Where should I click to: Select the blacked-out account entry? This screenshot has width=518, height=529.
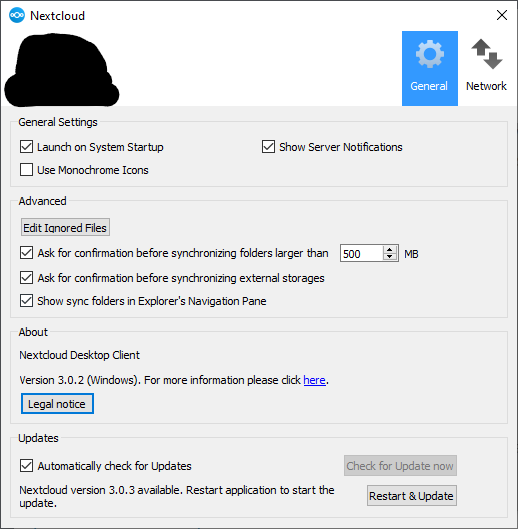tap(61, 70)
